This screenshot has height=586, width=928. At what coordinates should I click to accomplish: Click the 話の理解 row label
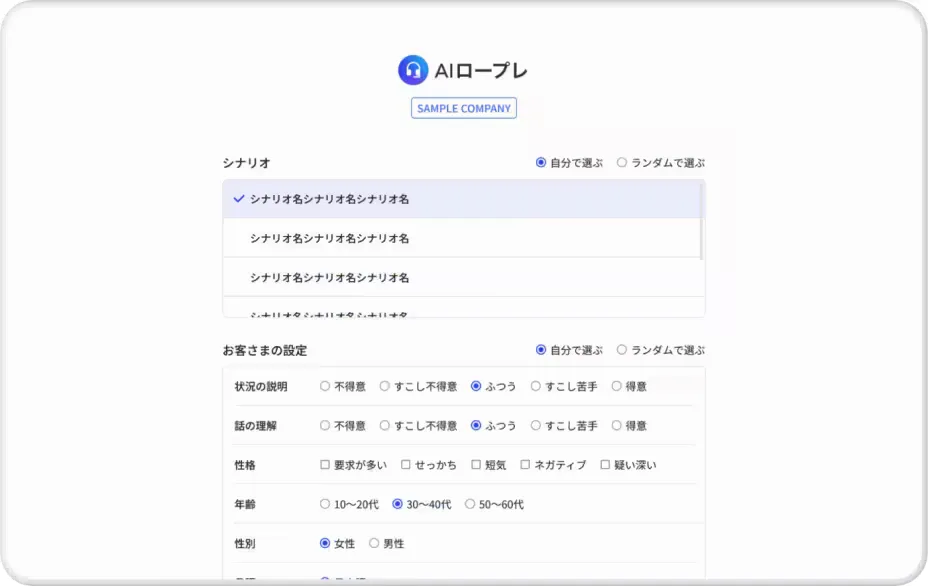pyautogui.click(x=255, y=426)
